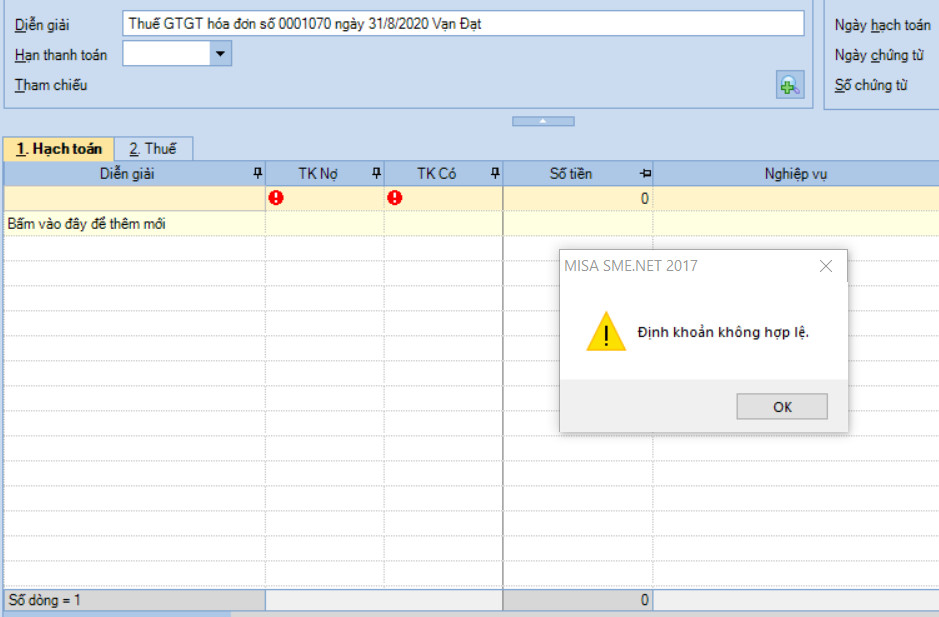This screenshot has height=617, width=939.
Task: Click the TK Nợ column header
Action: pos(325,174)
